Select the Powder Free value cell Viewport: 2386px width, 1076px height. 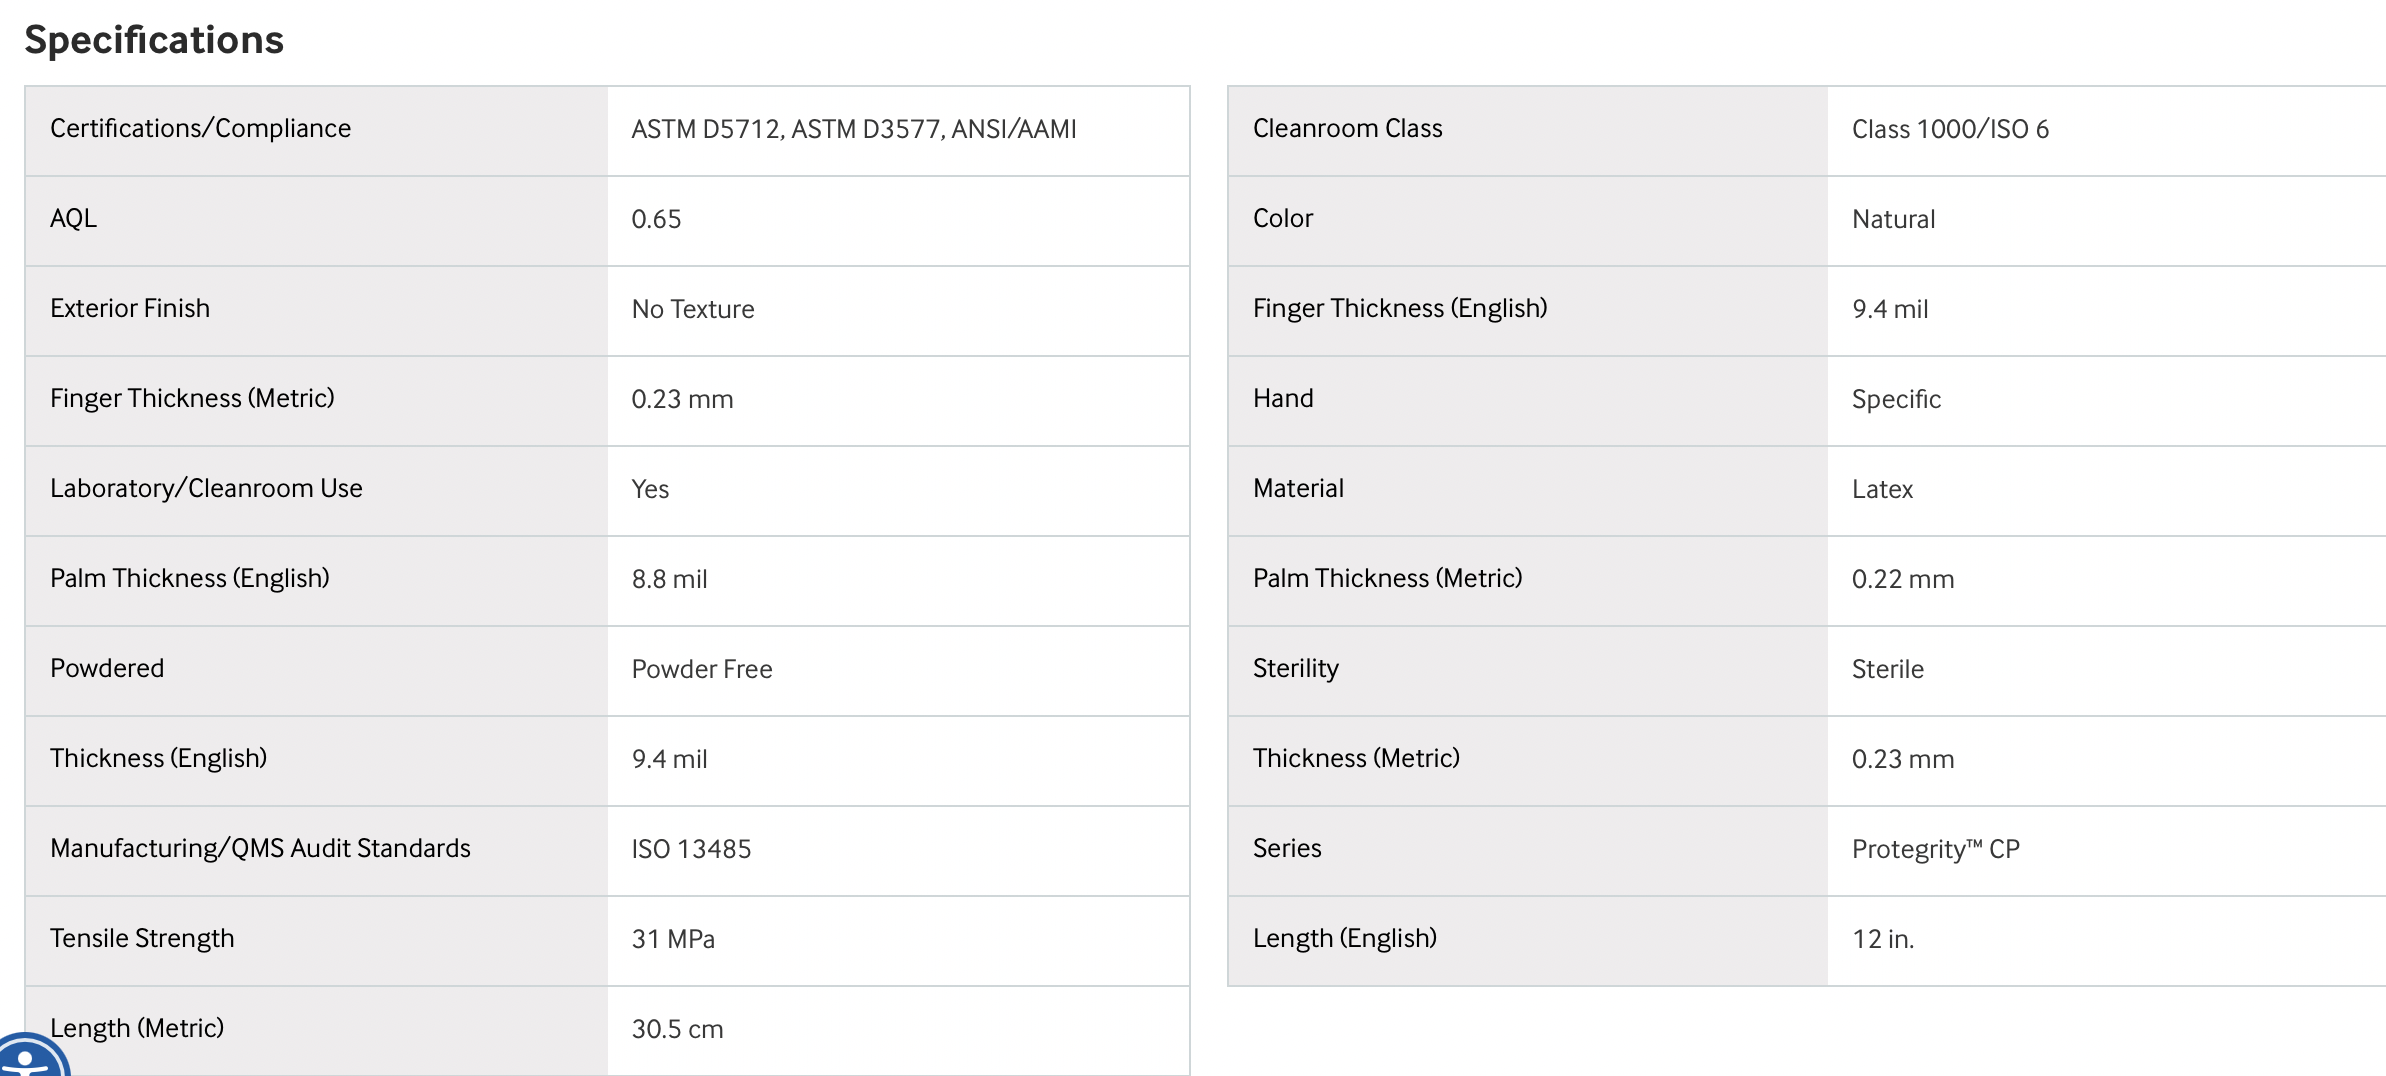(x=898, y=671)
